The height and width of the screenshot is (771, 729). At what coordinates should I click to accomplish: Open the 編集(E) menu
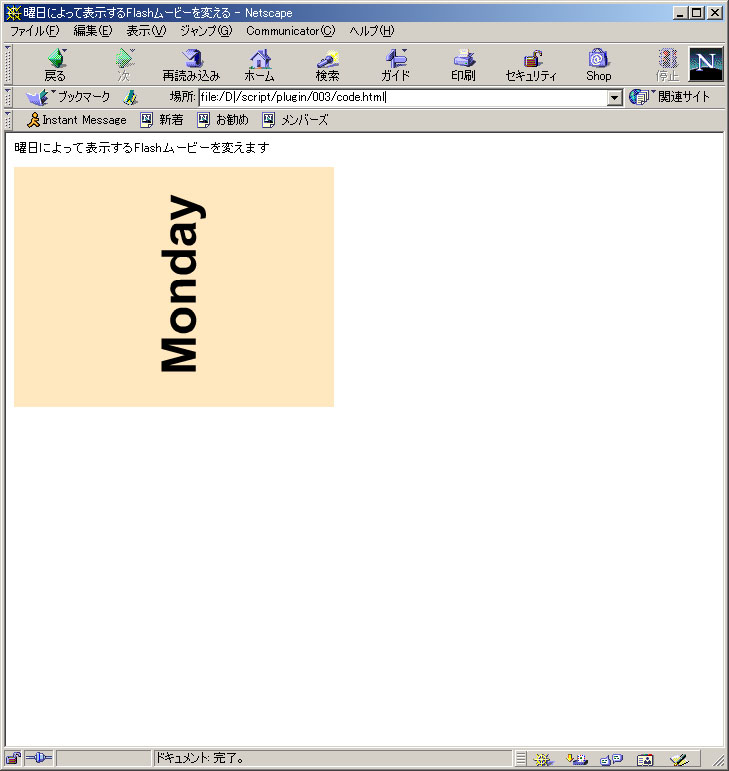point(92,31)
